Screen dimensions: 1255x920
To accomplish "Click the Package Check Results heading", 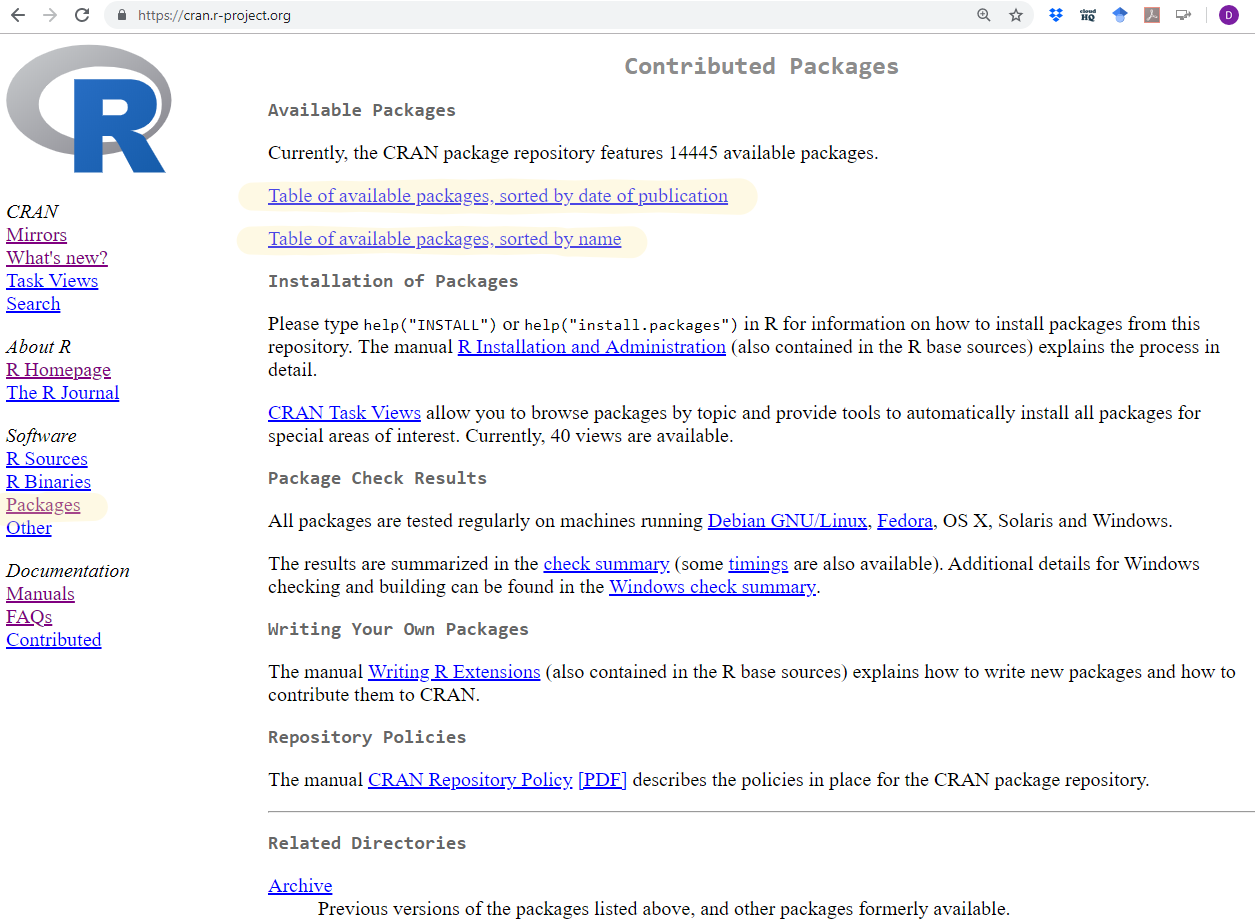I will (x=377, y=478).
